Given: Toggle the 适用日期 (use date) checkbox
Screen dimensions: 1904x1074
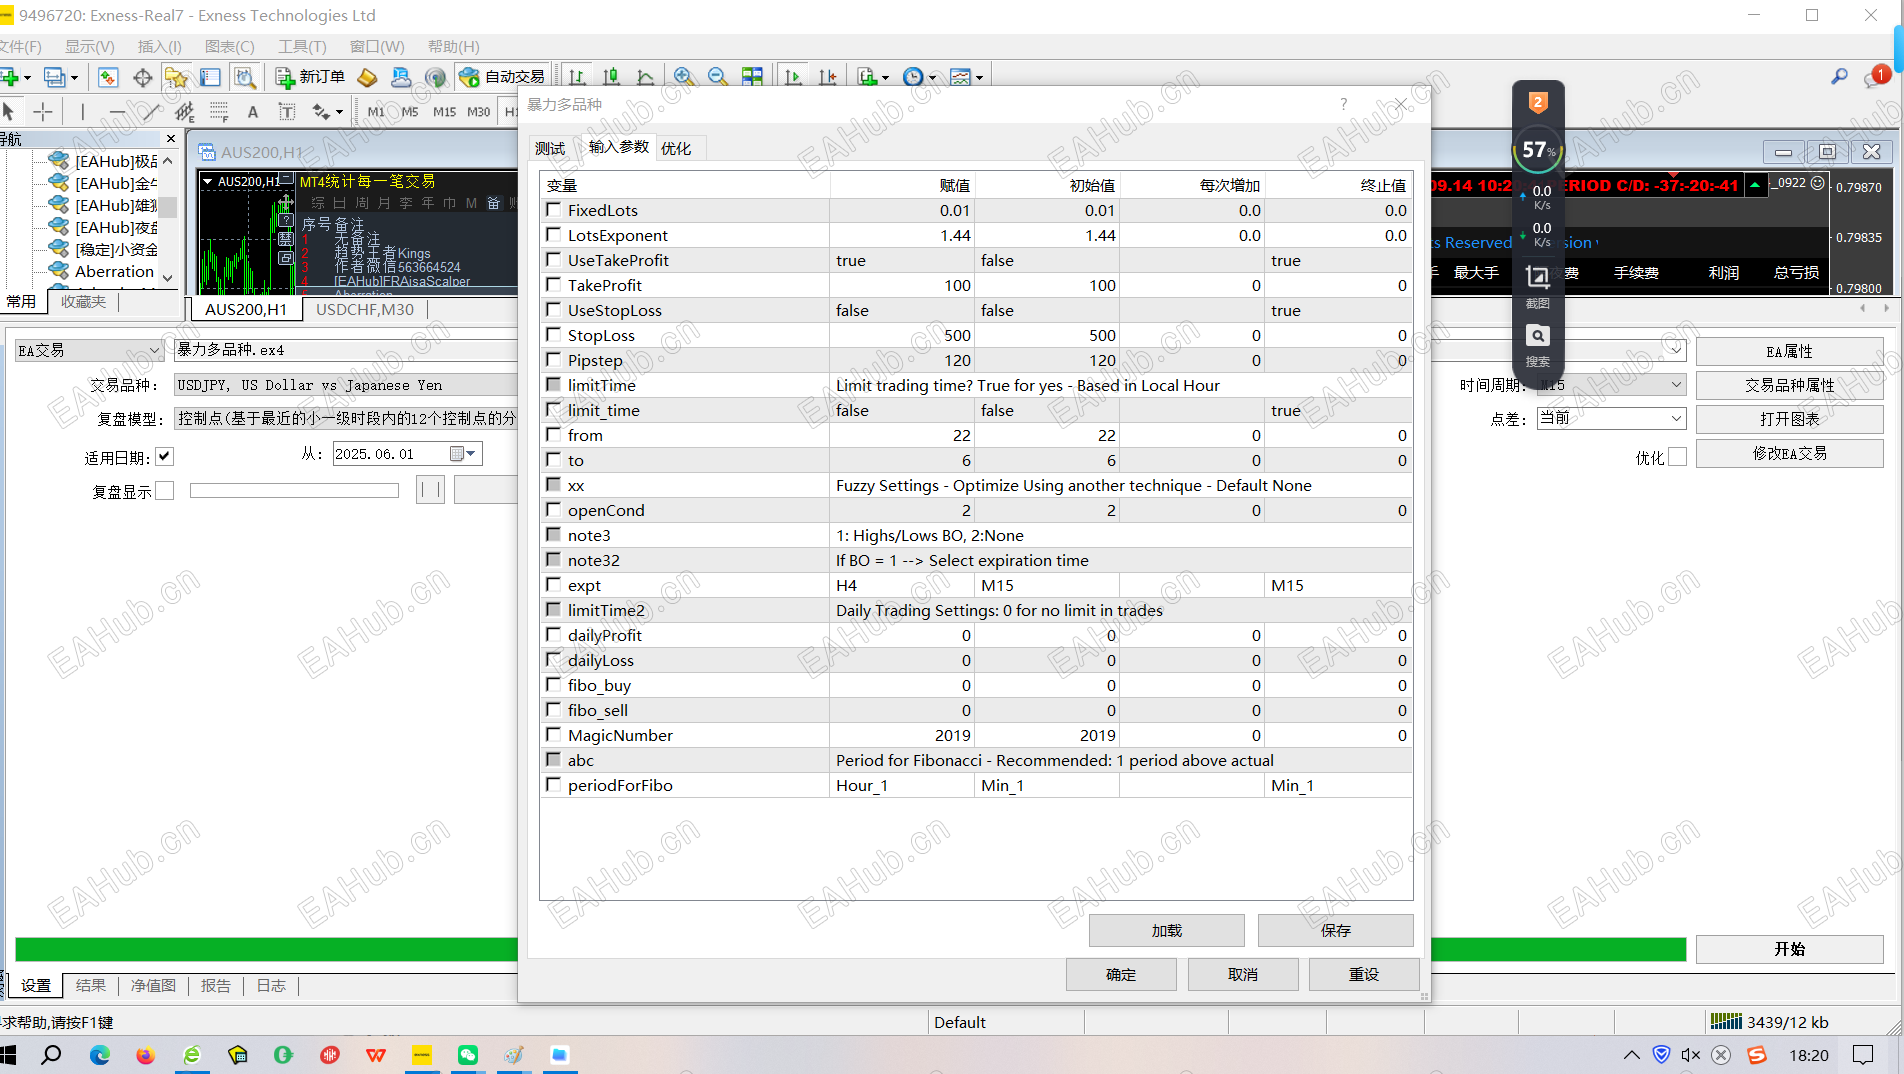Looking at the screenshot, I should click(x=165, y=457).
